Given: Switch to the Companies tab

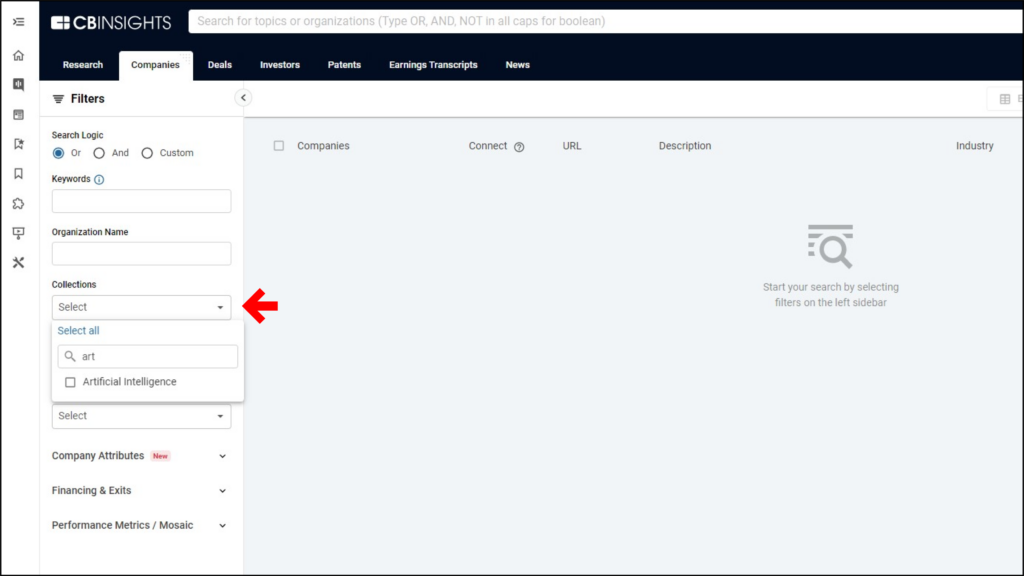Looking at the screenshot, I should click(155, 65).
